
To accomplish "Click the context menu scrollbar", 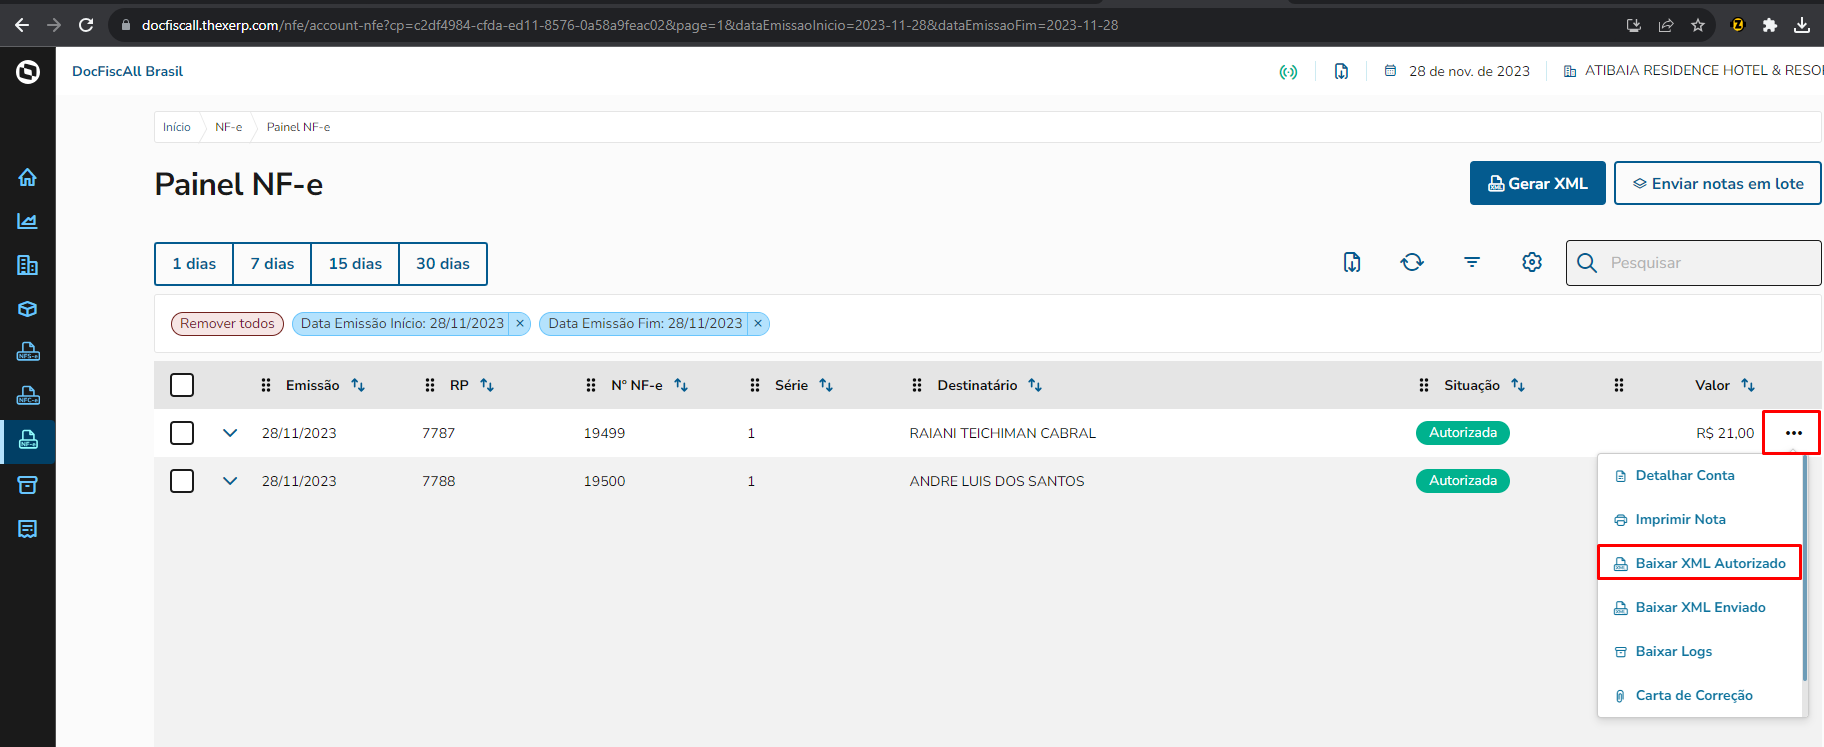I will tap(1805, 568).
